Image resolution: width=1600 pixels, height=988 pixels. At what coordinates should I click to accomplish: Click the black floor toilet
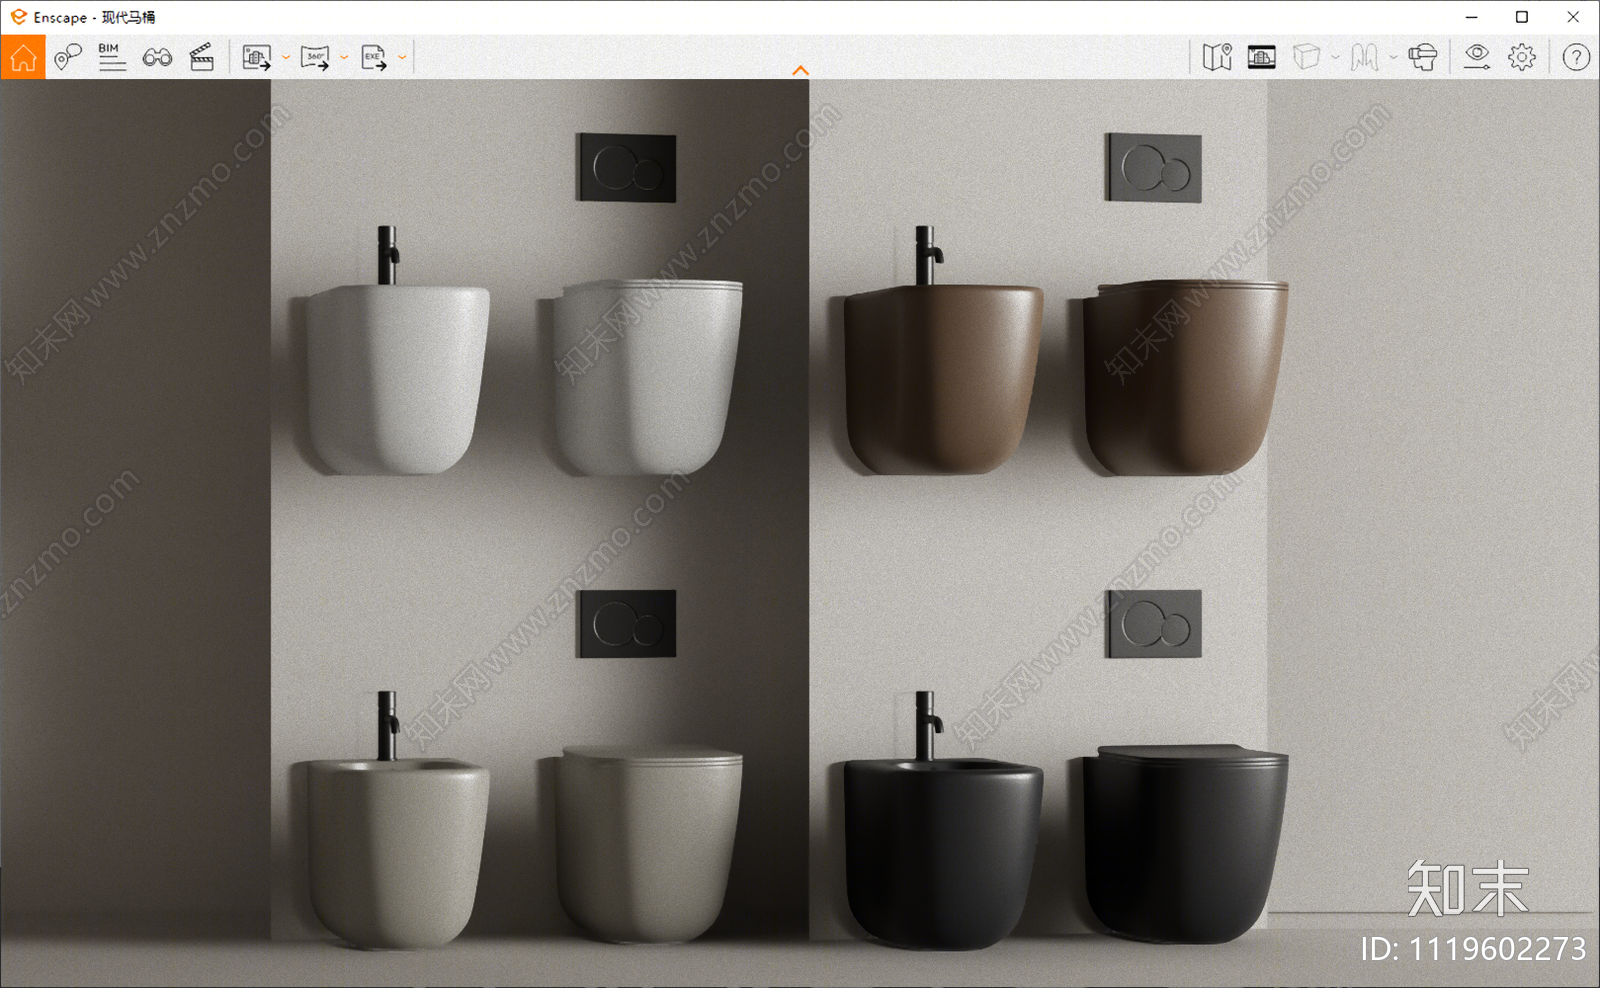click(x=1185, y=845)
